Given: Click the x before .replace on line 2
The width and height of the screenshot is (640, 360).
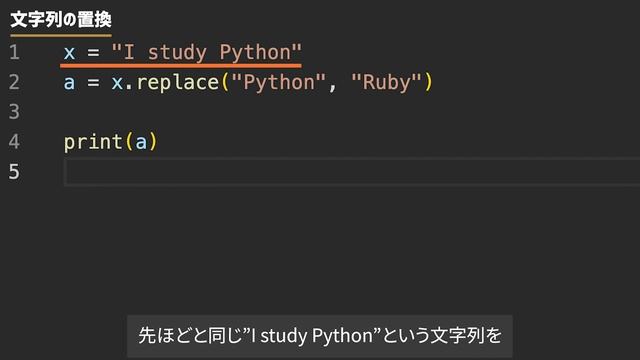Looking at the screenshot, I should click(x=117, y=83).
